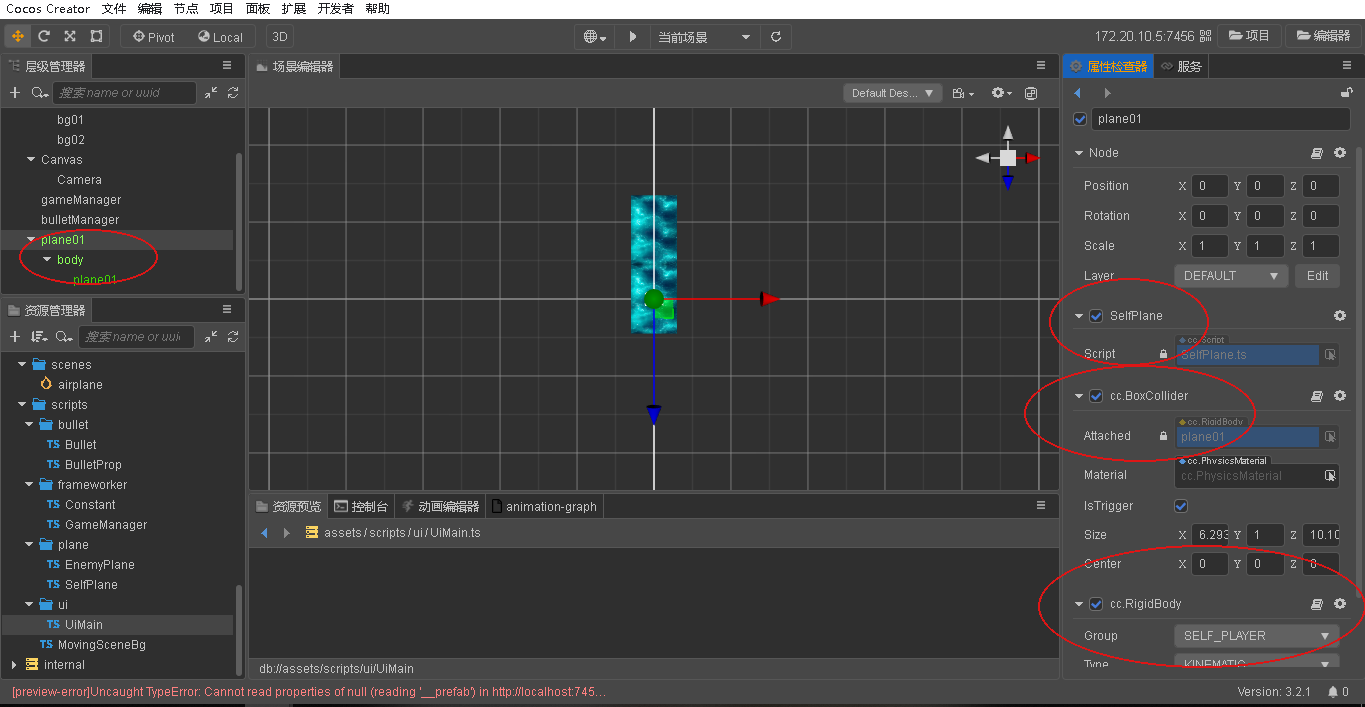Disable the cc.BoxCollider component checkbox

[x=1096, y=396]
